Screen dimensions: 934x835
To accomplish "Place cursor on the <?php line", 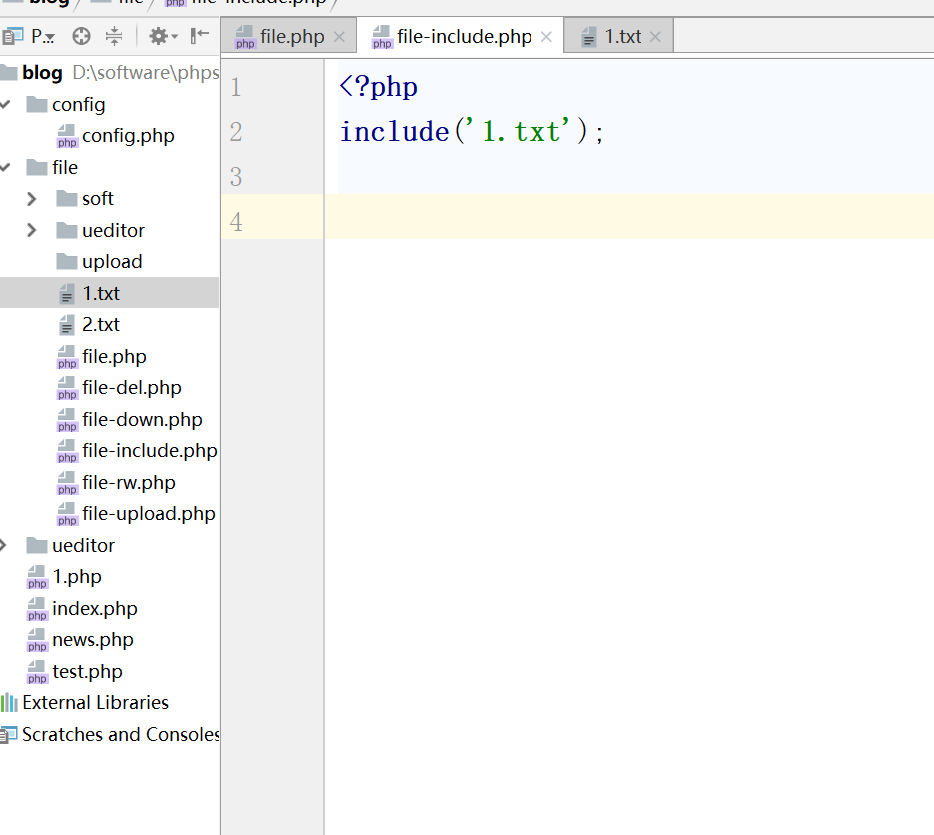I will point(379,87).
